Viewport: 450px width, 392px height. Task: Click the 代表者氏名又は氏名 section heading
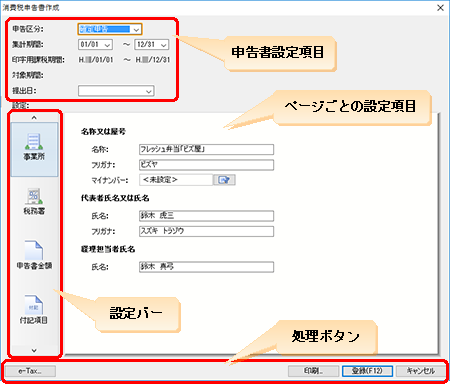click(115, 198)
